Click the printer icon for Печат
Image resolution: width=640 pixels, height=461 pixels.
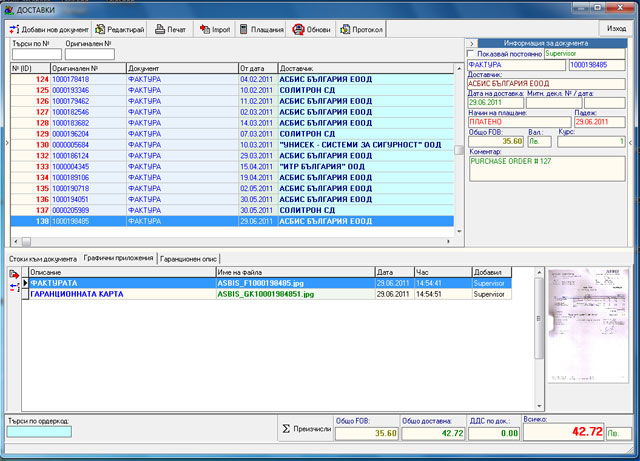(160, 29)
